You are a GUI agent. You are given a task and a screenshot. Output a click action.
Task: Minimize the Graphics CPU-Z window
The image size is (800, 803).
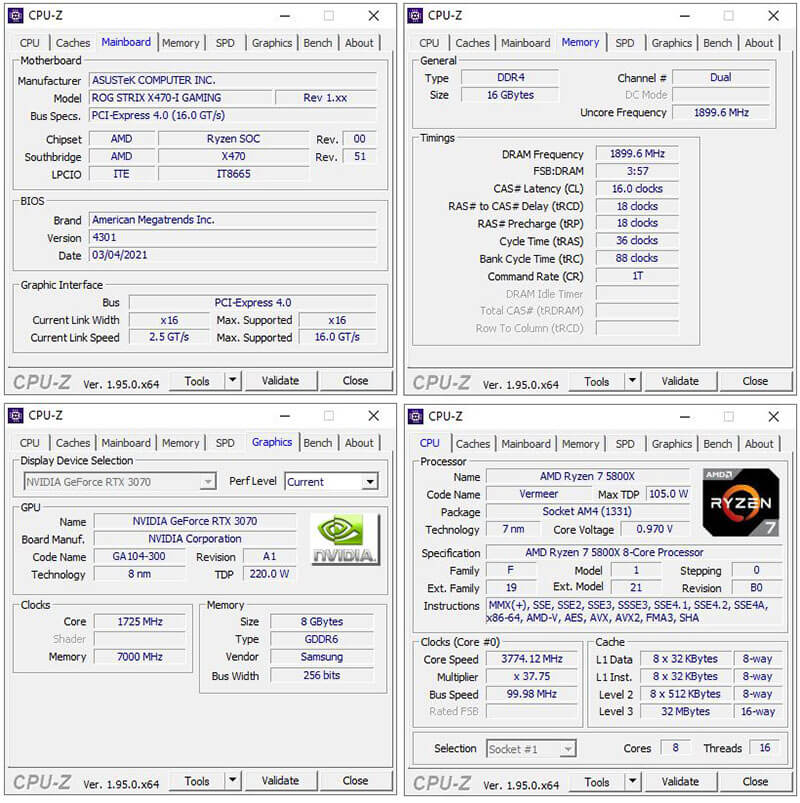click(x=285, y=416)
